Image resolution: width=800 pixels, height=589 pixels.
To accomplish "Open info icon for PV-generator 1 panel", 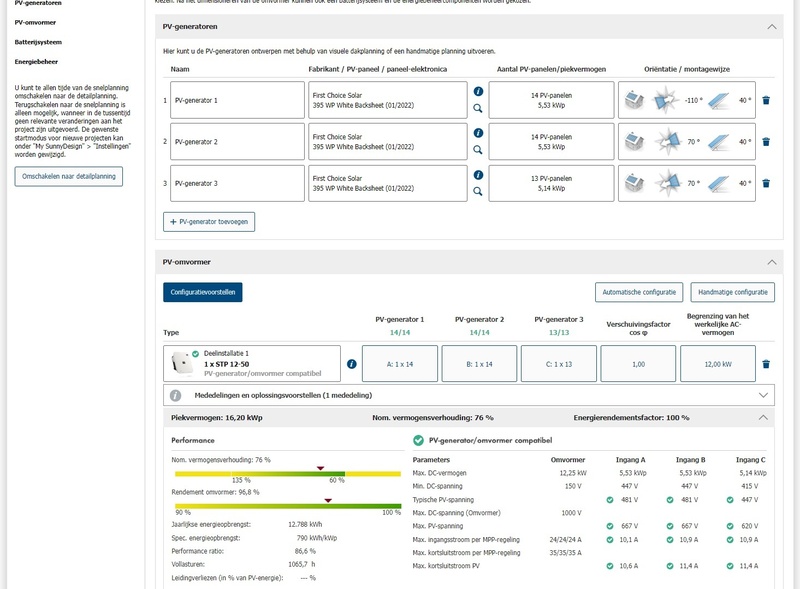I will click(x=478, y=91).
